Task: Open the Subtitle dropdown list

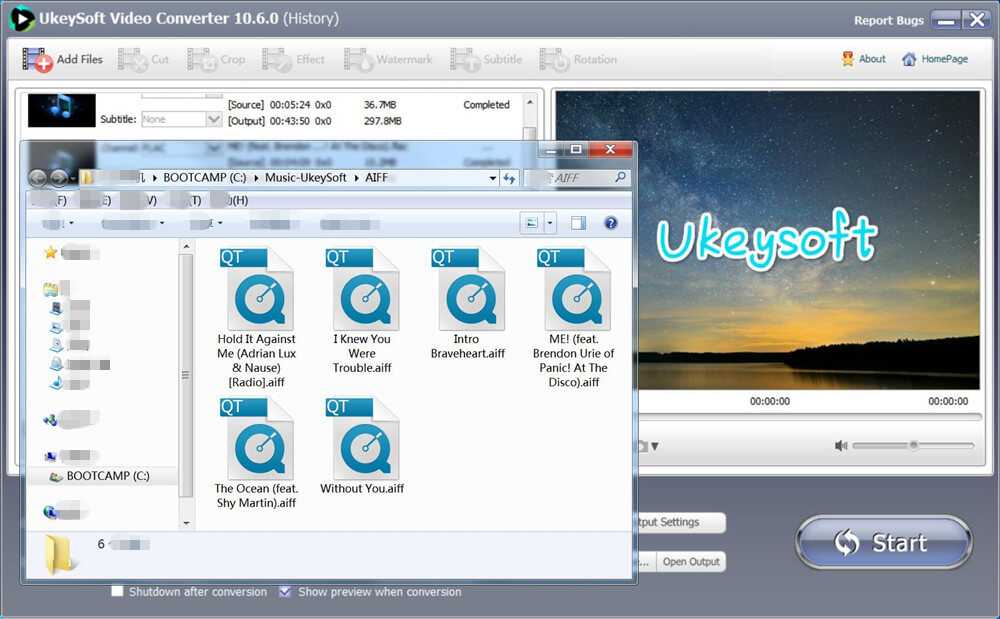Action: click(x=213, y=119)
